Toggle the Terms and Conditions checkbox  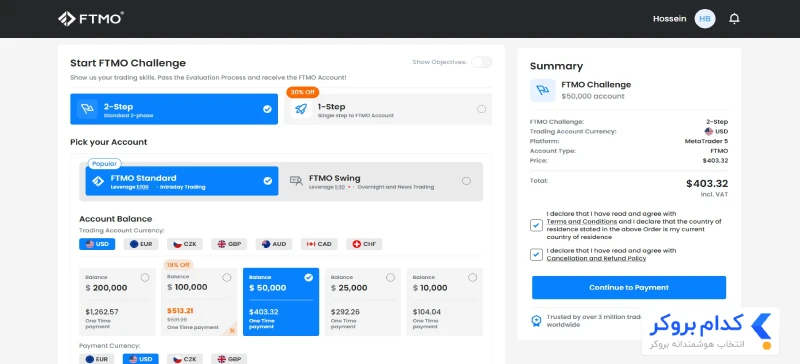coord(536,225)
